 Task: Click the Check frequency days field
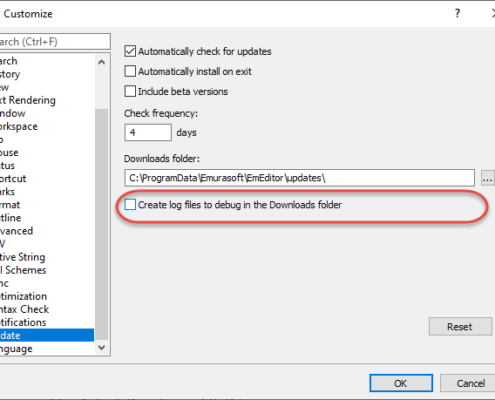click(x=148, y=133)
